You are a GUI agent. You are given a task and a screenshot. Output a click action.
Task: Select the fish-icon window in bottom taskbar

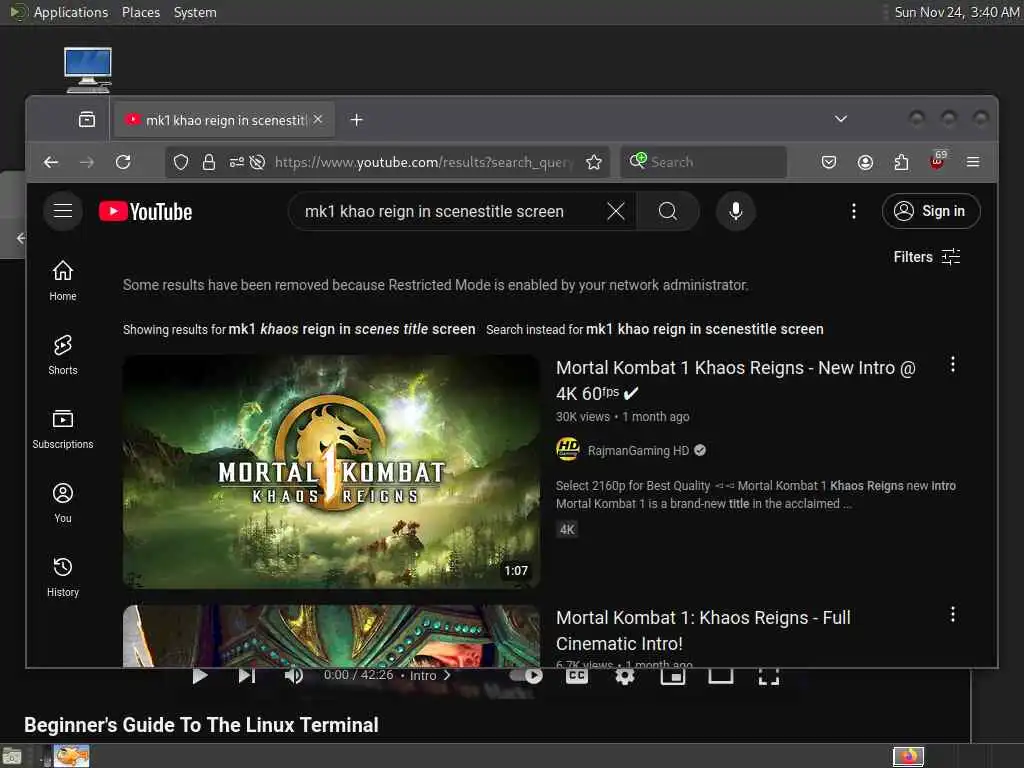click(71, 756)
